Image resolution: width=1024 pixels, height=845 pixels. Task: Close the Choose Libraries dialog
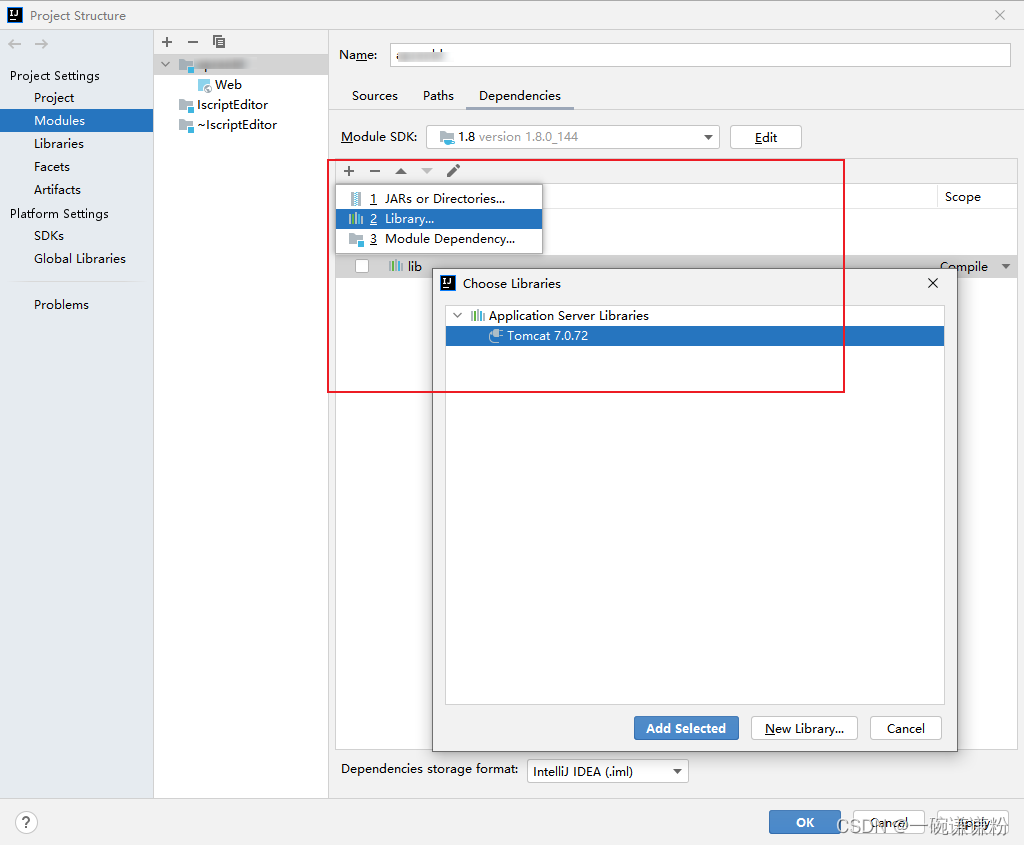pos(933,283)
